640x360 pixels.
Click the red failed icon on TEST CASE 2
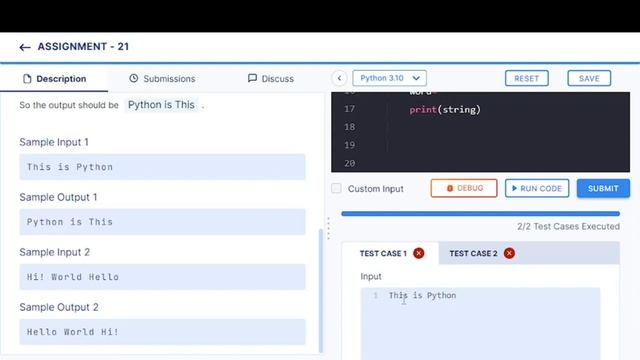(509, 253)
